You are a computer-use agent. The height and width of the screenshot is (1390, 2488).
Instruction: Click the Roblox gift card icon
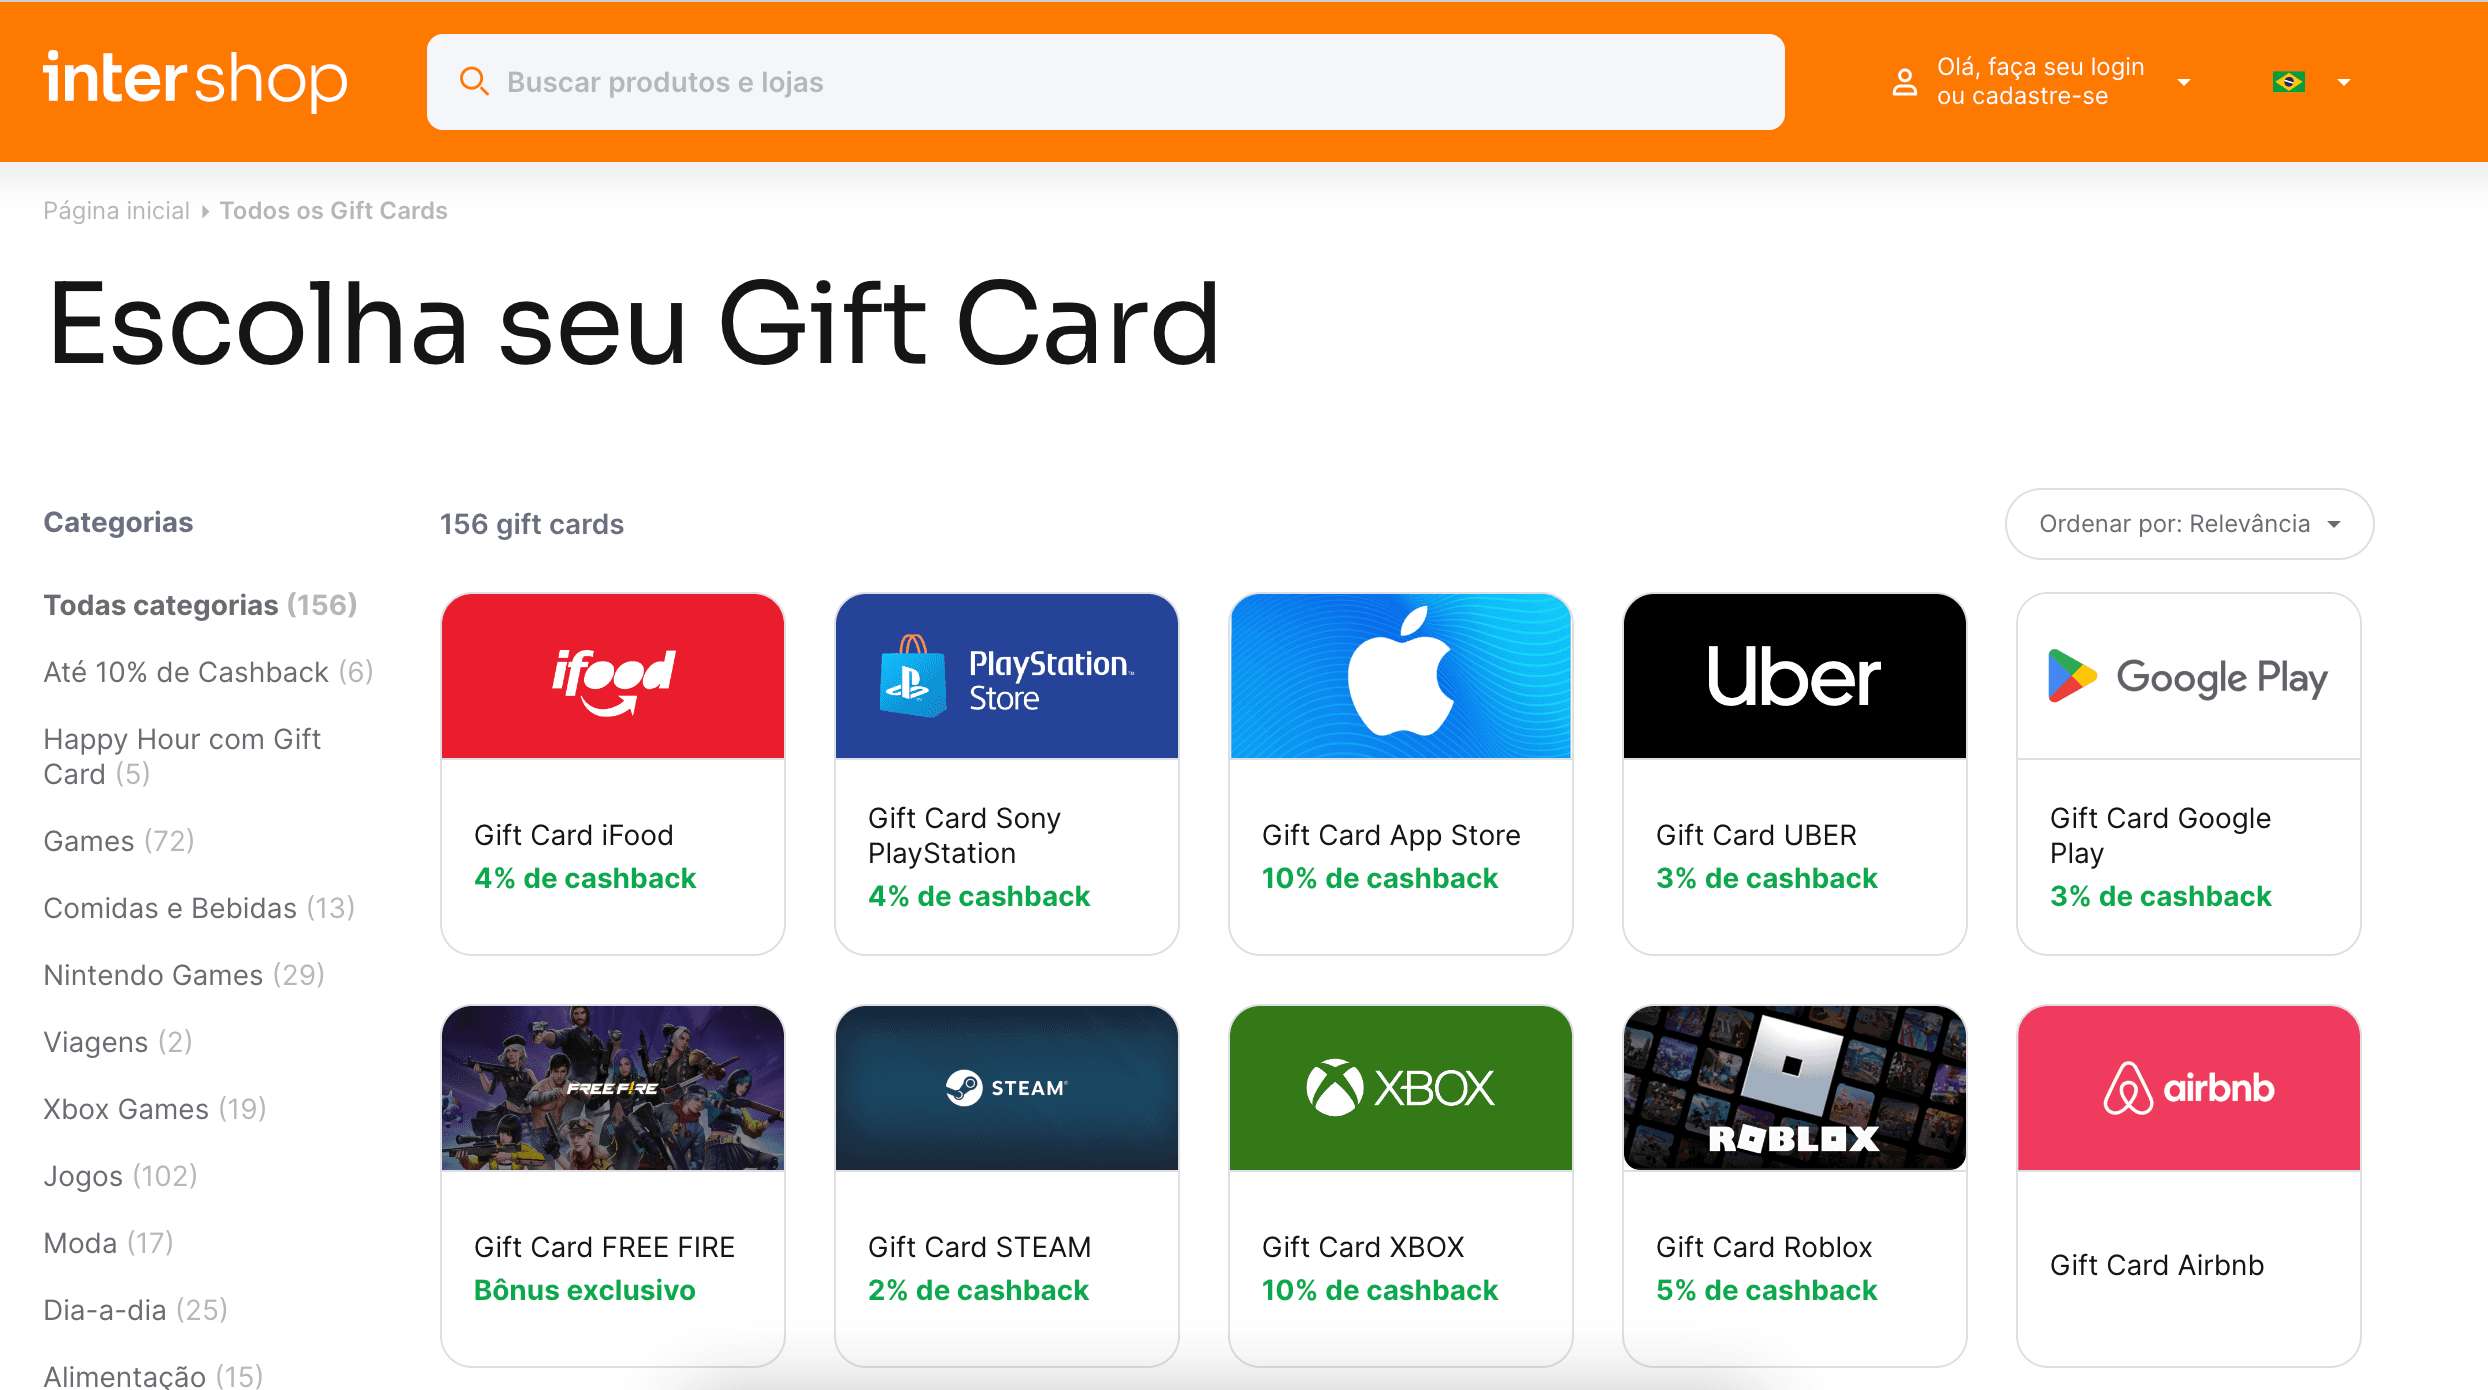(x=1794, y=1087)
